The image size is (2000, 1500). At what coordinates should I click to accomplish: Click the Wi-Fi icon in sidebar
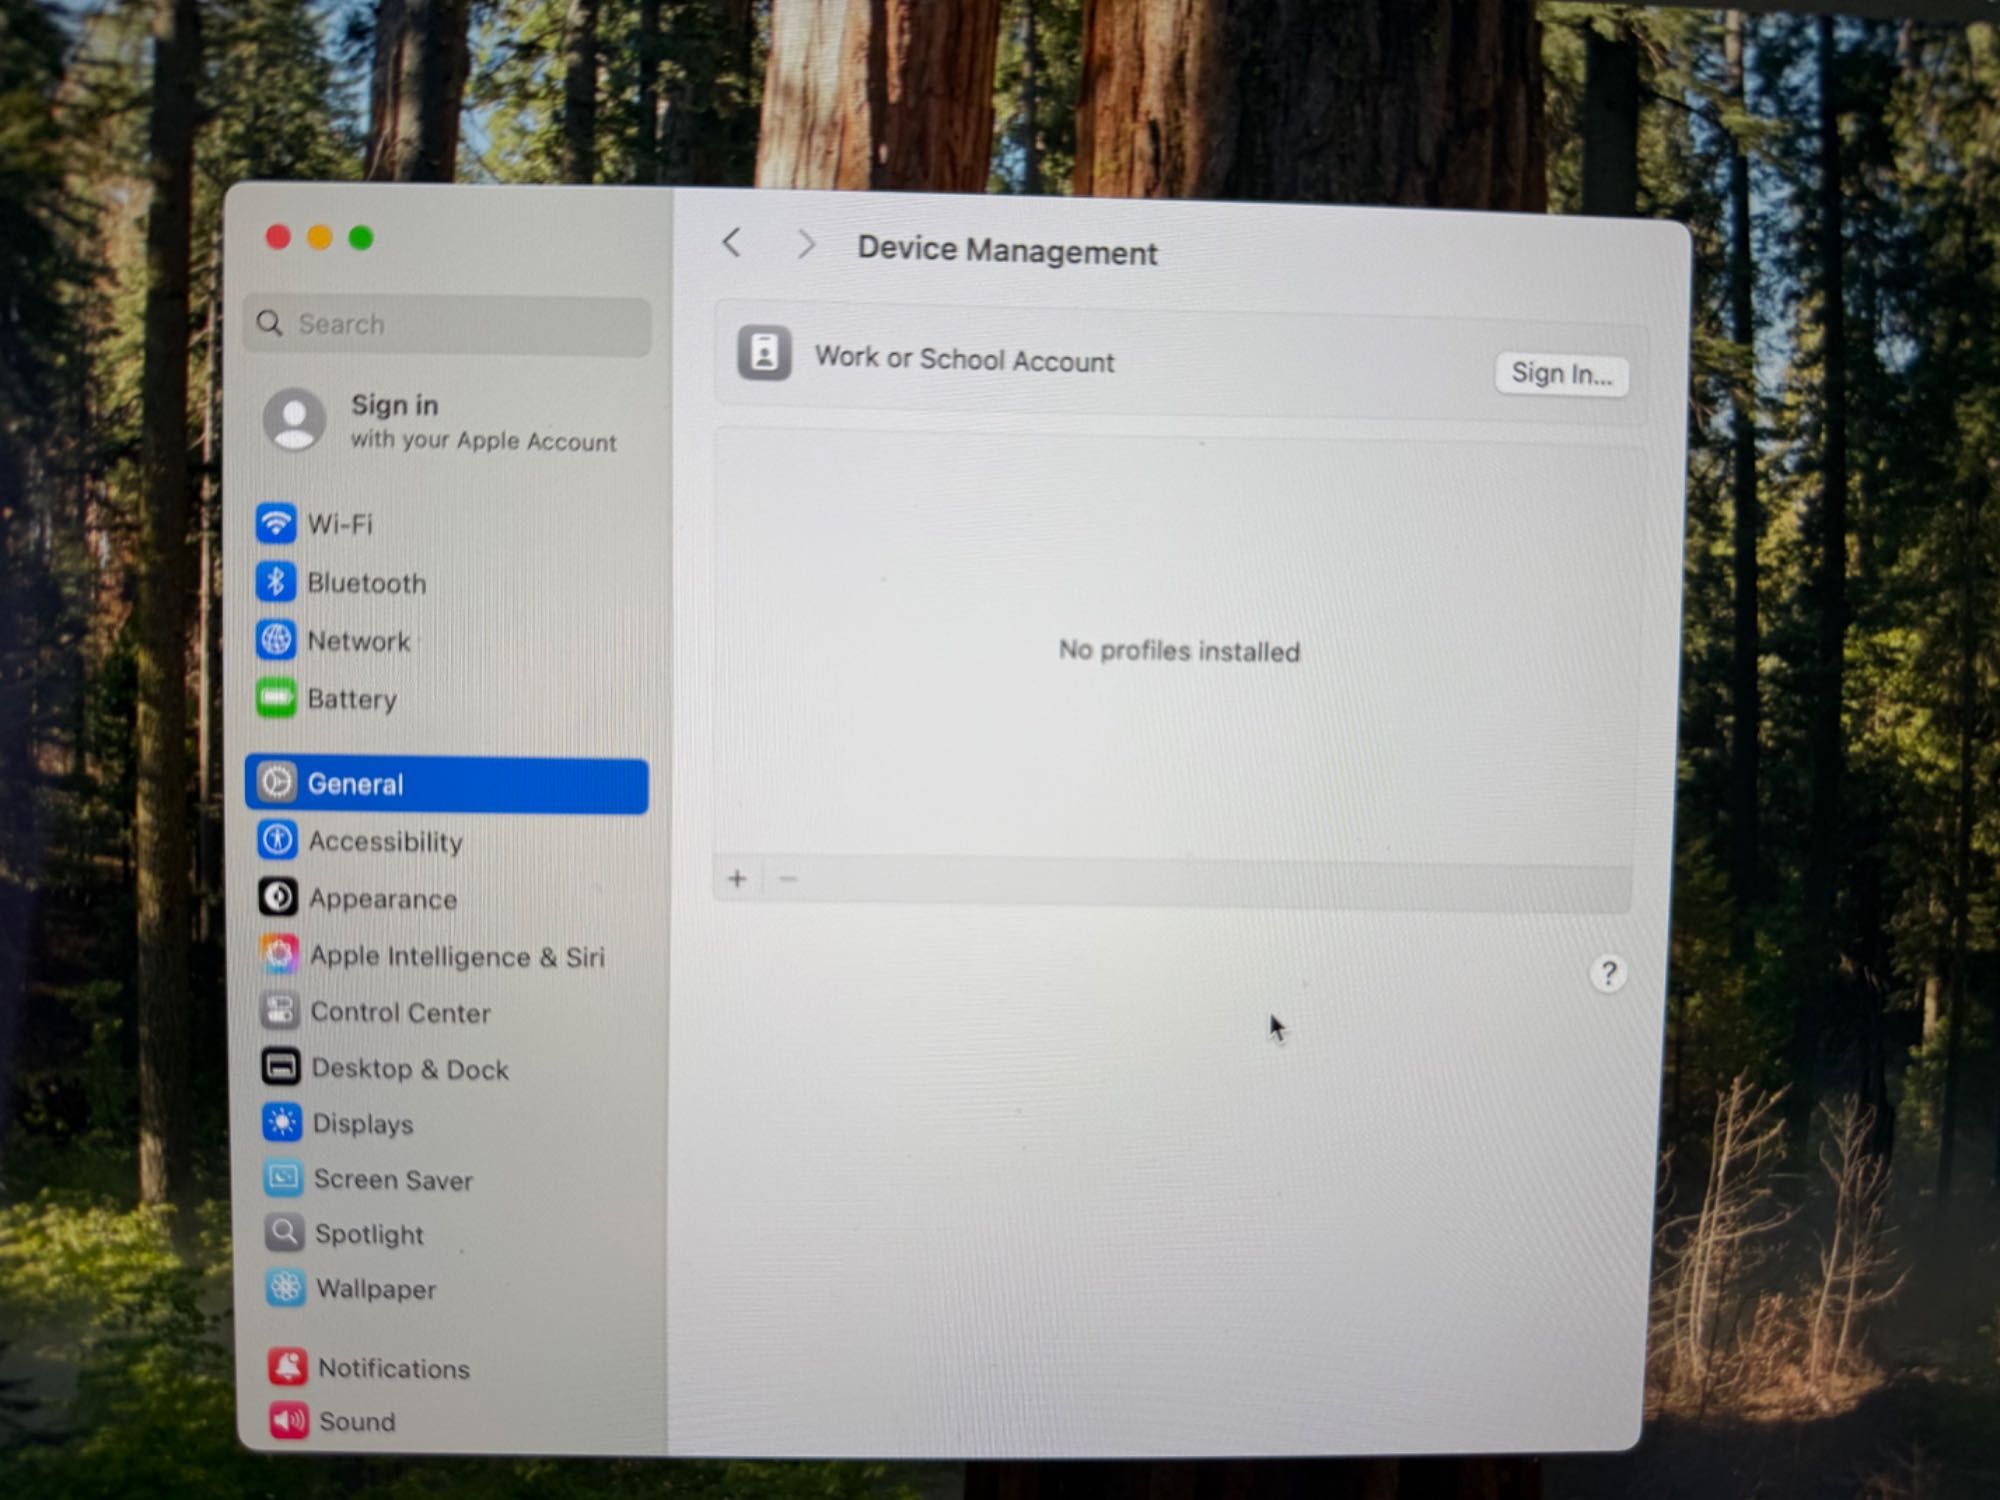(275, 523)
